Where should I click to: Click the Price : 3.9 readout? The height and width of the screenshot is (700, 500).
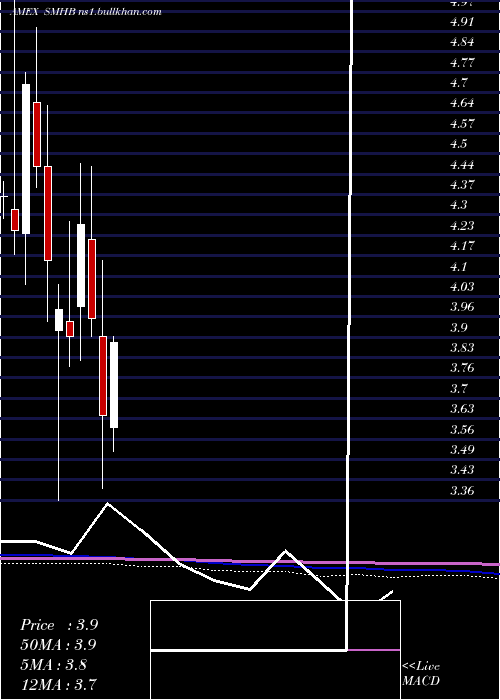click(x=59, y=625)
